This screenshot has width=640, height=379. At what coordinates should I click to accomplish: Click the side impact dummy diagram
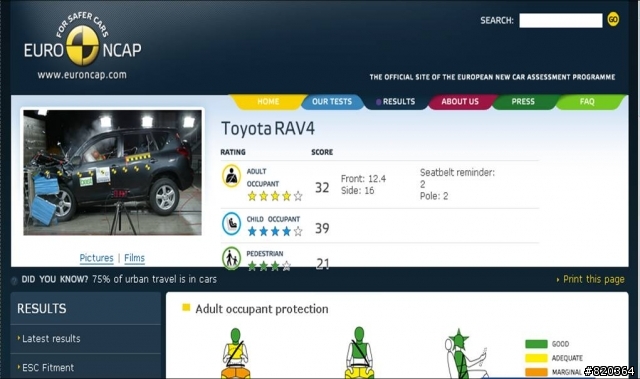pos(467,354)
